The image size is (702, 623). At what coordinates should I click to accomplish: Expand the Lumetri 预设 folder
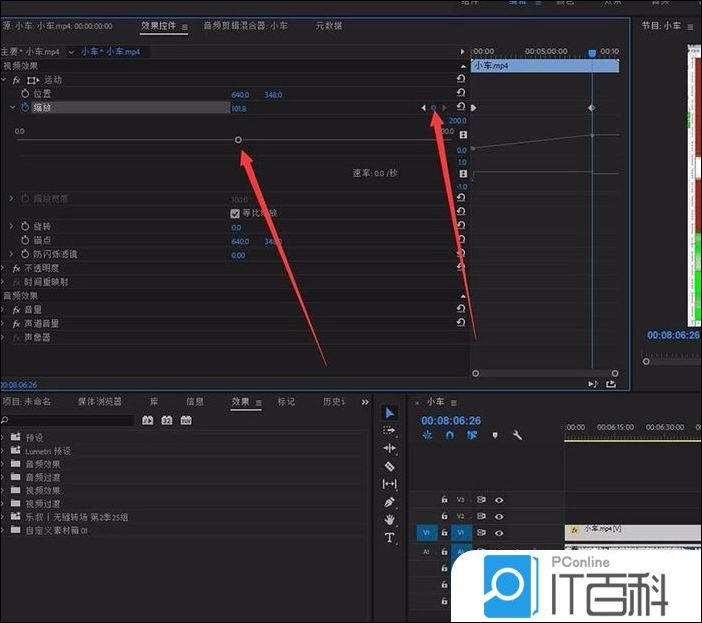coord(3,451)
